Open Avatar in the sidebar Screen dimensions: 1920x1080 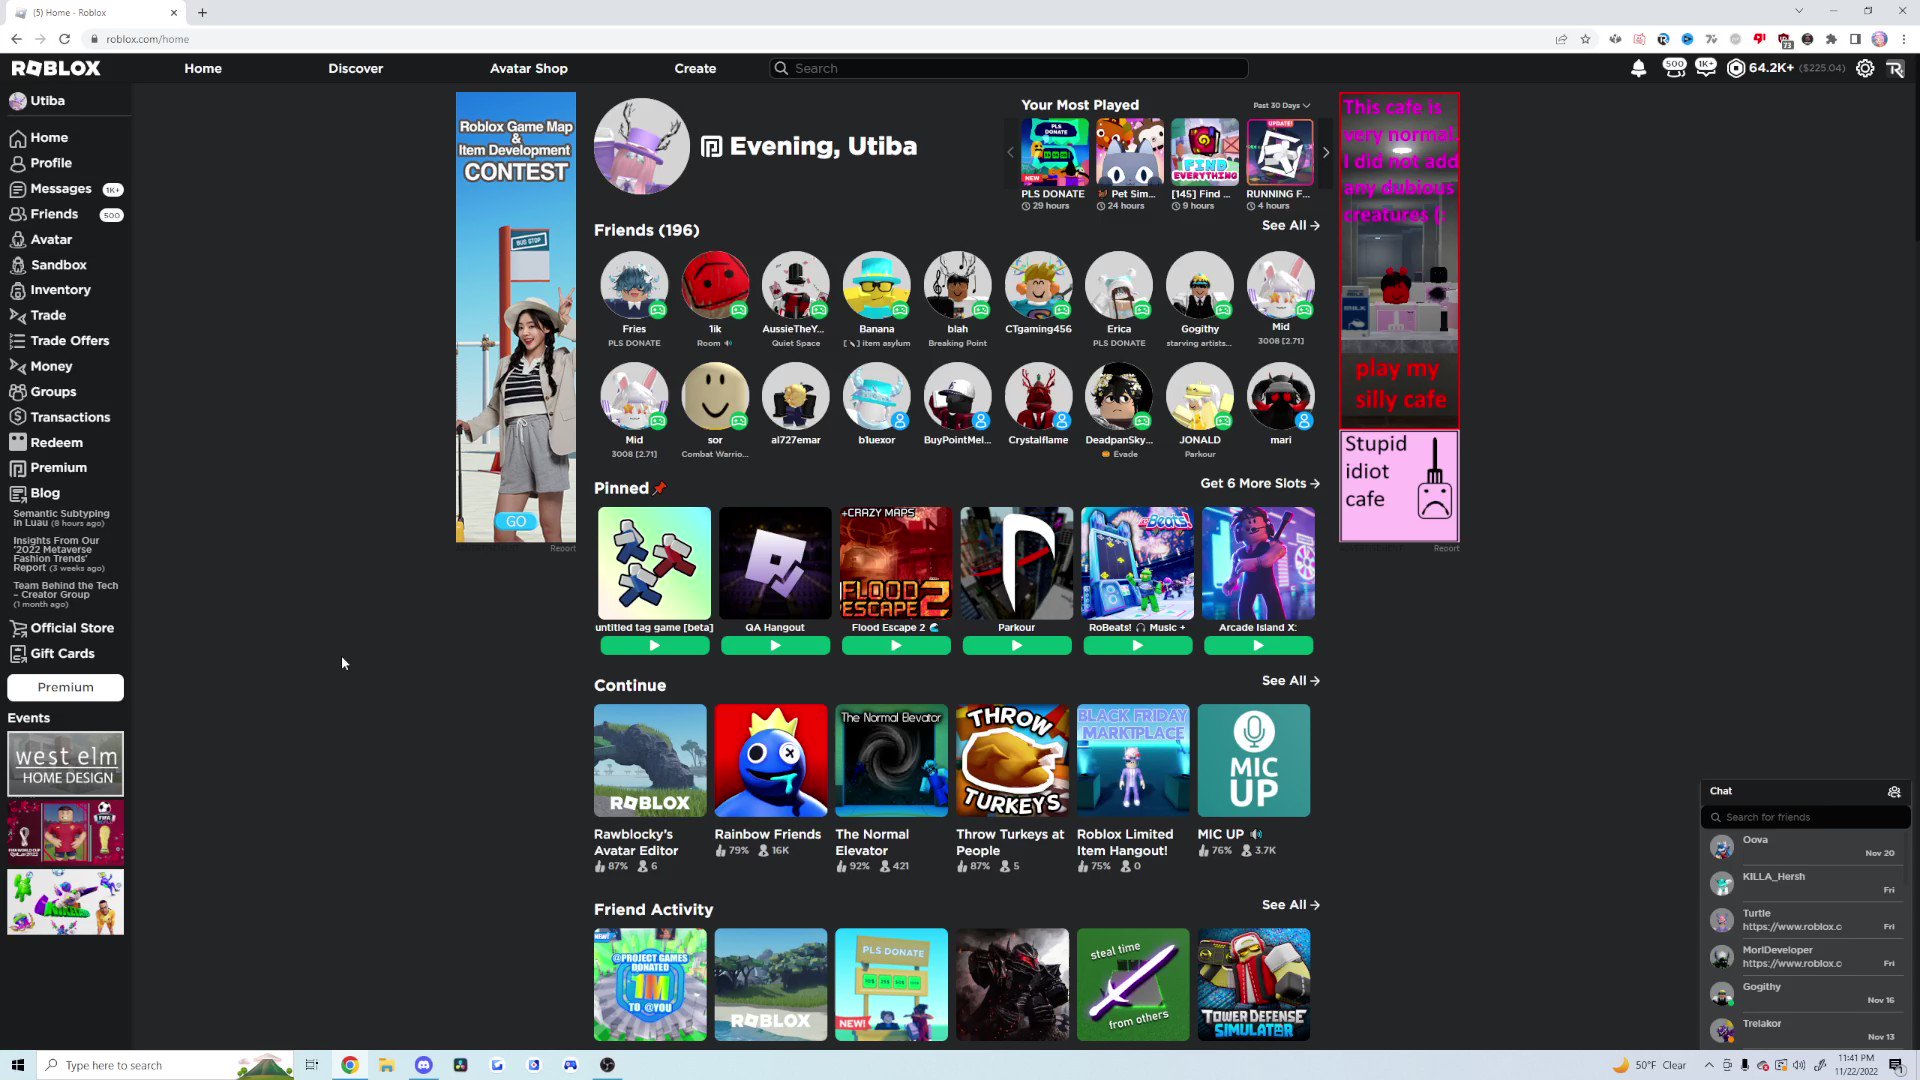click(40, 240)
